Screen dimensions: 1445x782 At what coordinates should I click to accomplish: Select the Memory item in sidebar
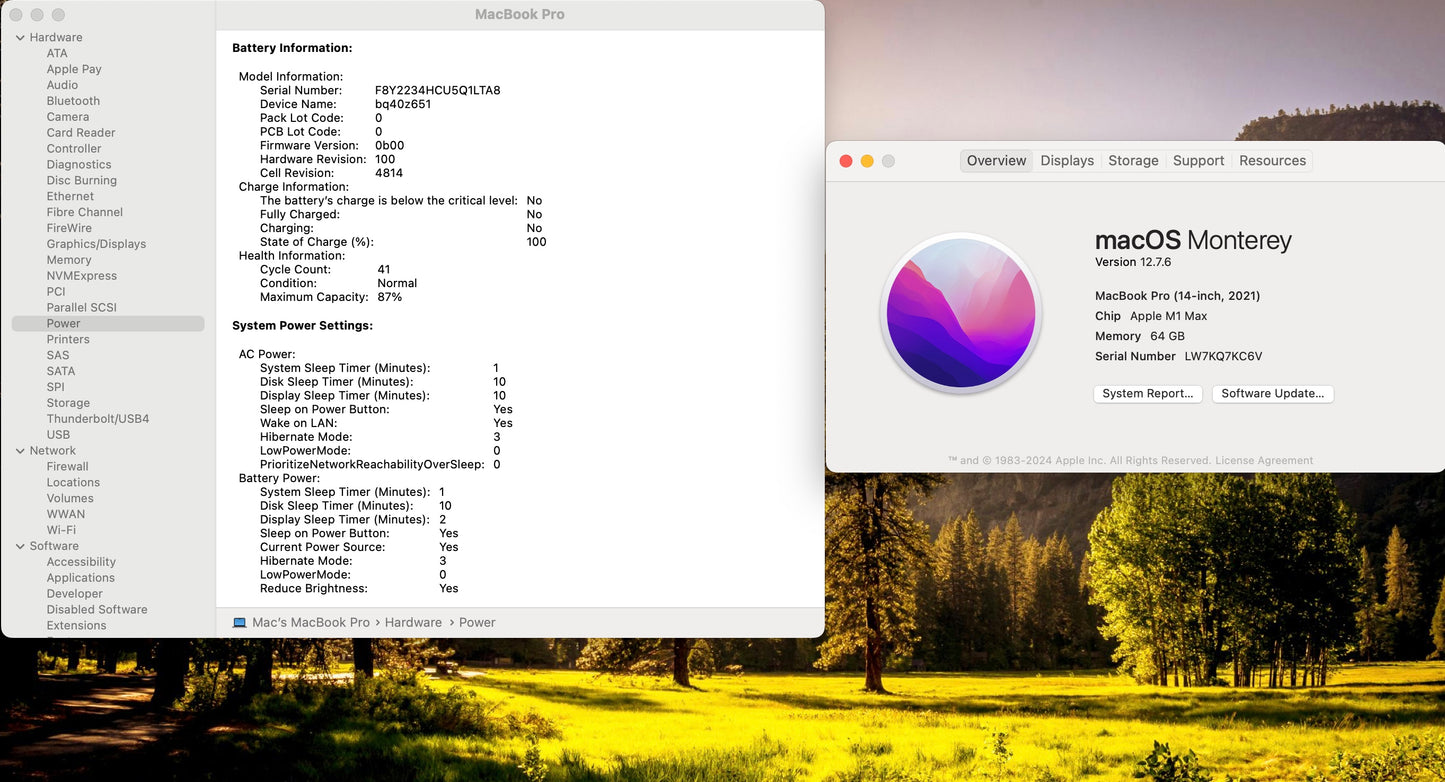click(x=69, y=260)
